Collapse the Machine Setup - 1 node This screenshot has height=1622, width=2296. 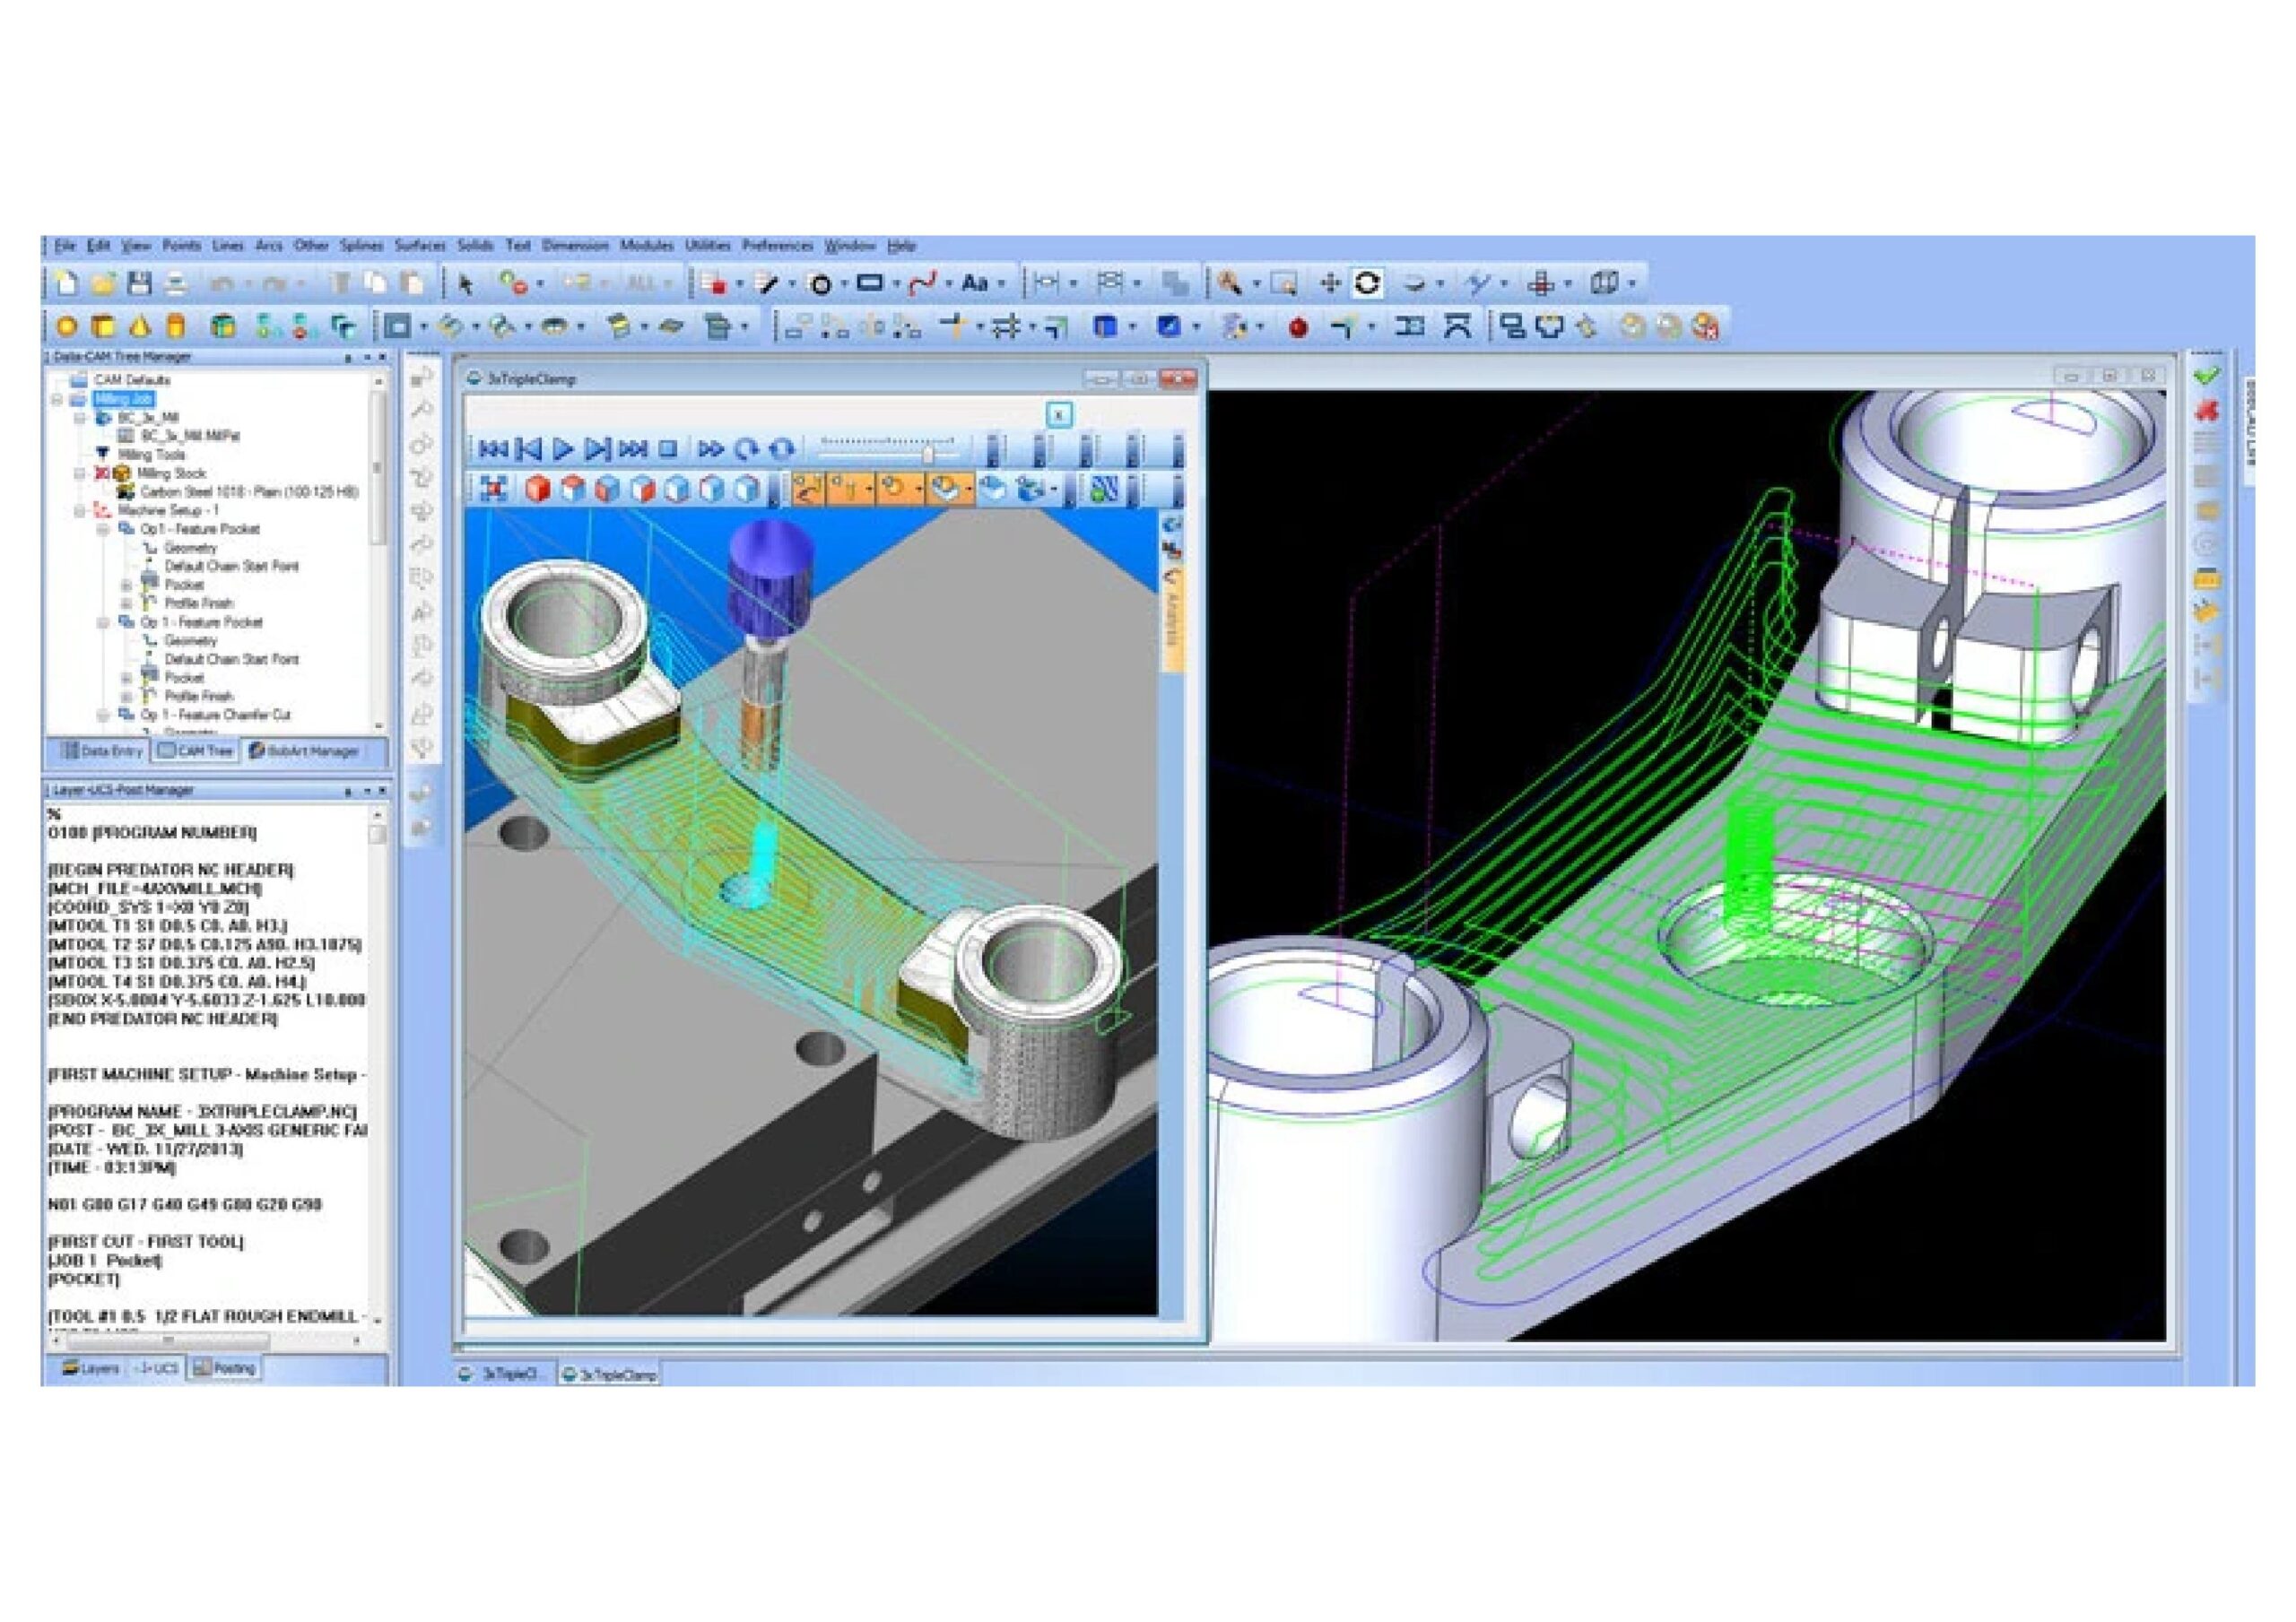tap(80, 511)
